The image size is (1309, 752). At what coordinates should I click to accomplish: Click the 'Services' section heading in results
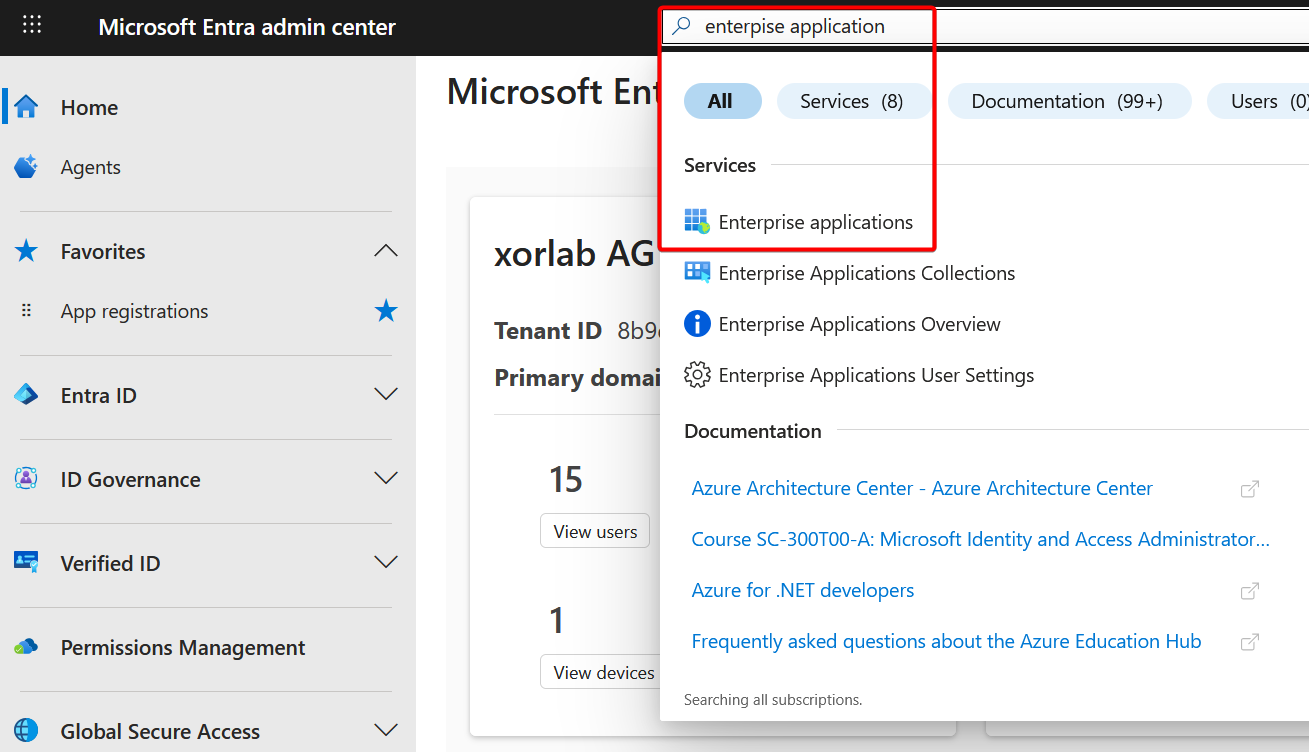[720, 165]
